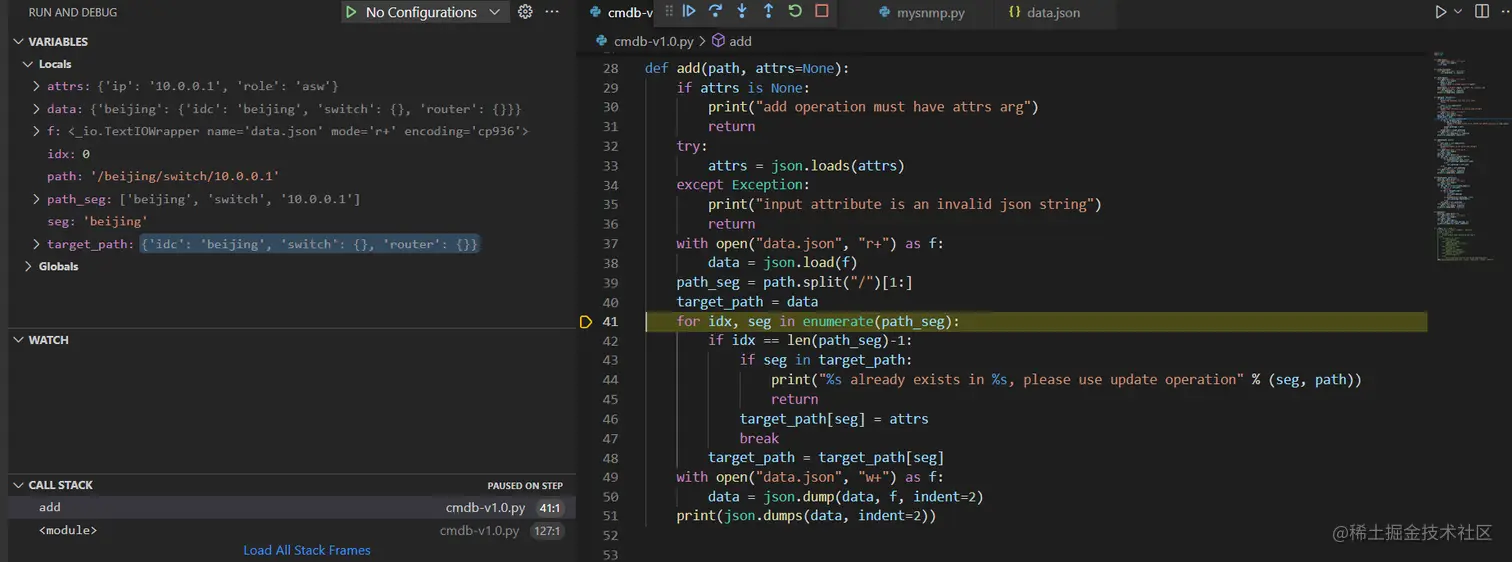Place cursor on the for idx line
Viewport: 1512px width, 562px height.
point(818,322)
